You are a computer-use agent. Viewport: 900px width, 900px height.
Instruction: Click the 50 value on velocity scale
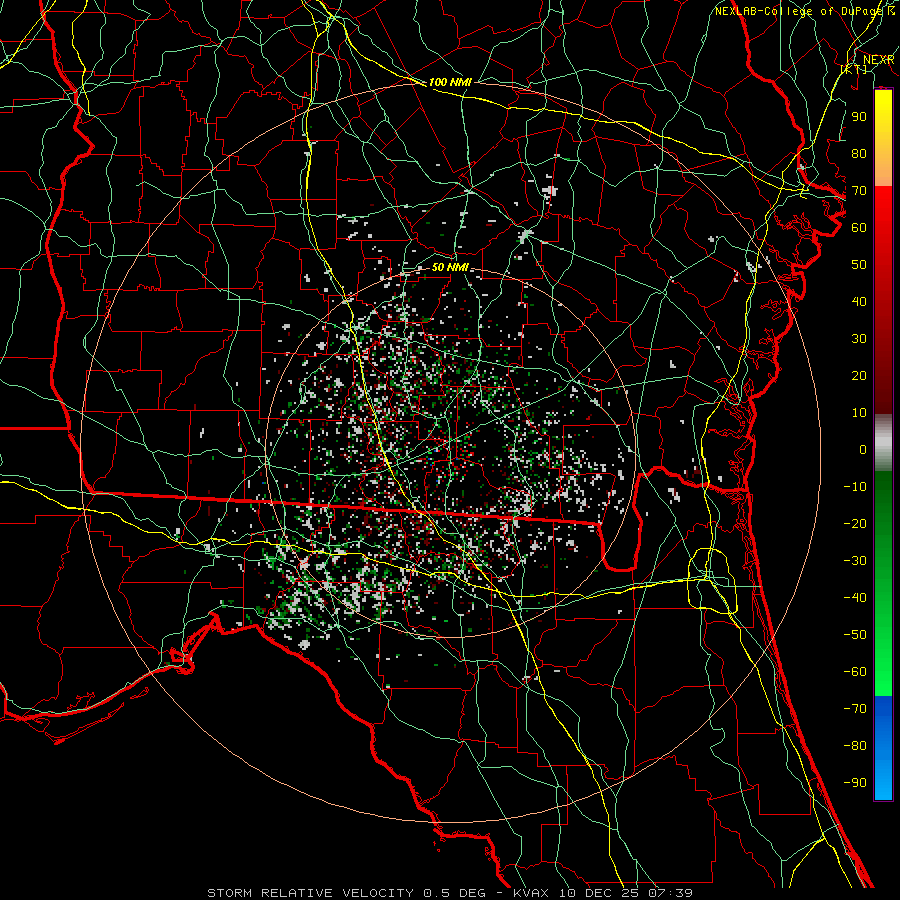click(x=859, y=265)
